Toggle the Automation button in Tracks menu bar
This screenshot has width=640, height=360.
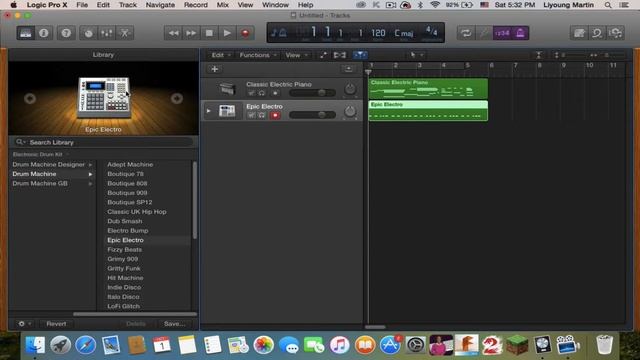click(323, 55)
